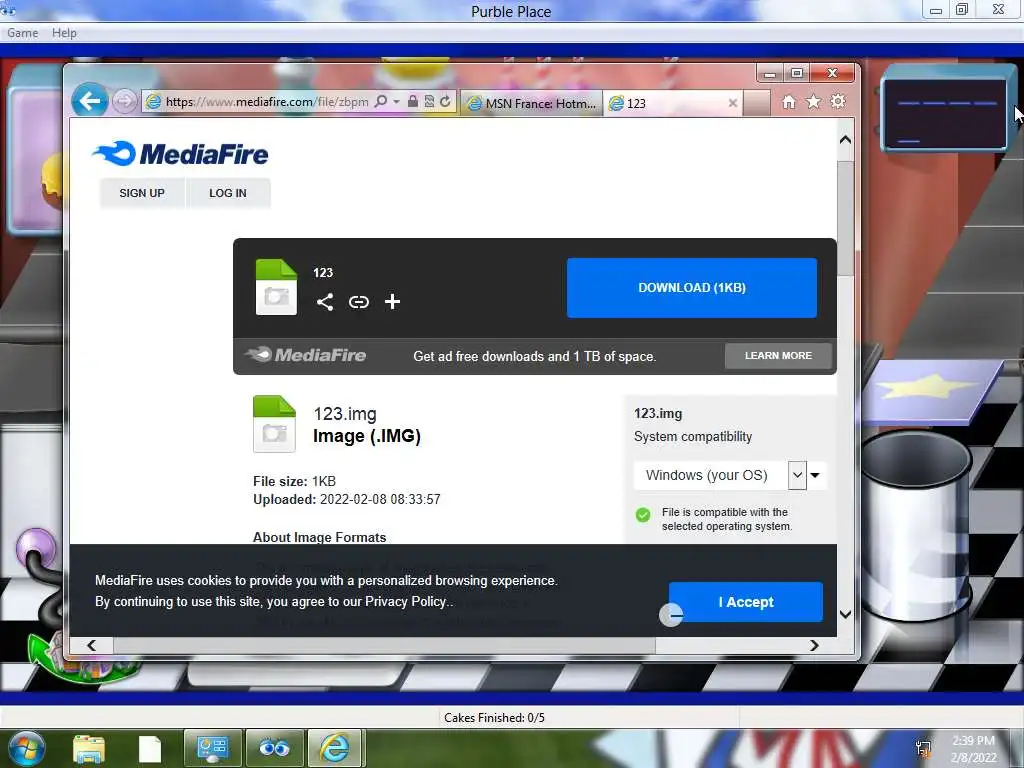
Task: Click the horizontal scrollbar left arrow
Action: point(91,645)
